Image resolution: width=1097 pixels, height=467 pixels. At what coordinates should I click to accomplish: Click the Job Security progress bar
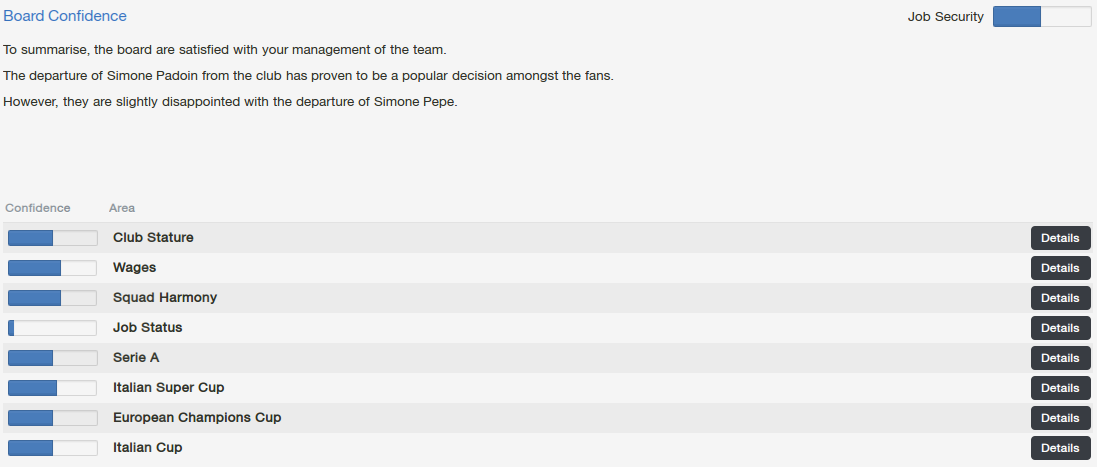(x=1041, y=17)
